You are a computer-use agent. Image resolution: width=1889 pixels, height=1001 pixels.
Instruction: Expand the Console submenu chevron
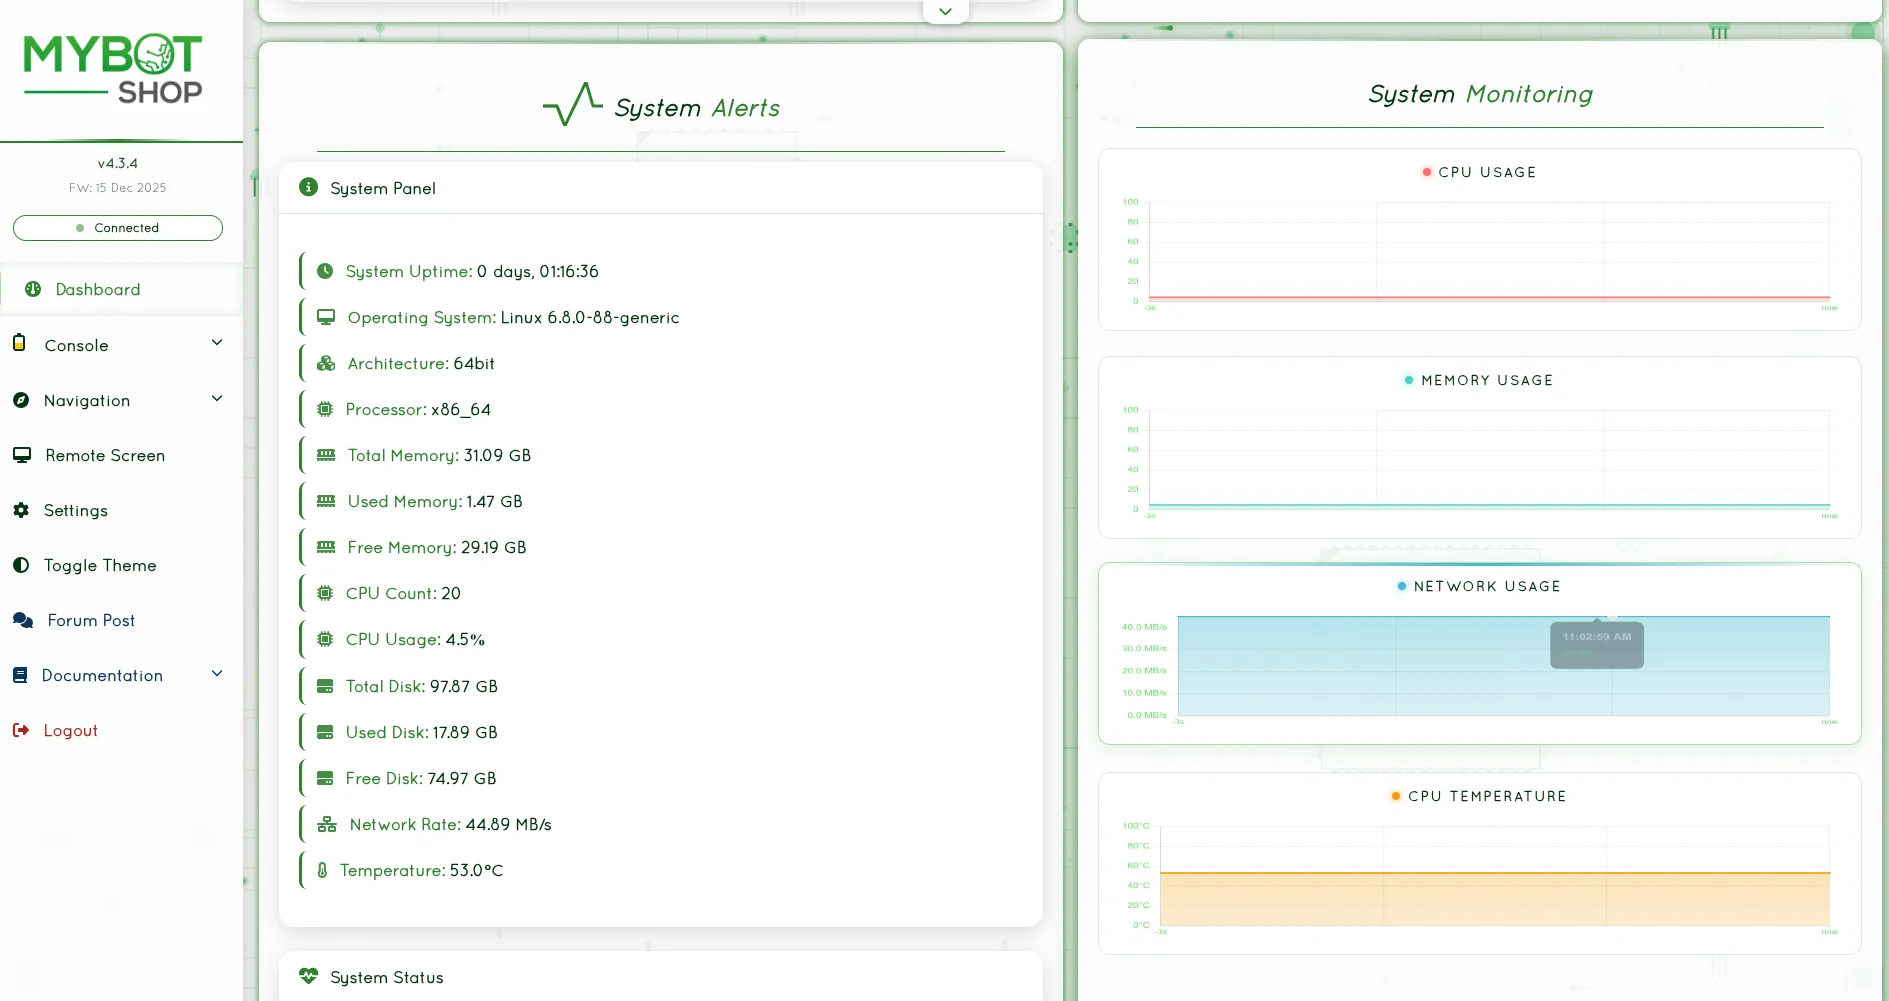click(217, 343)
